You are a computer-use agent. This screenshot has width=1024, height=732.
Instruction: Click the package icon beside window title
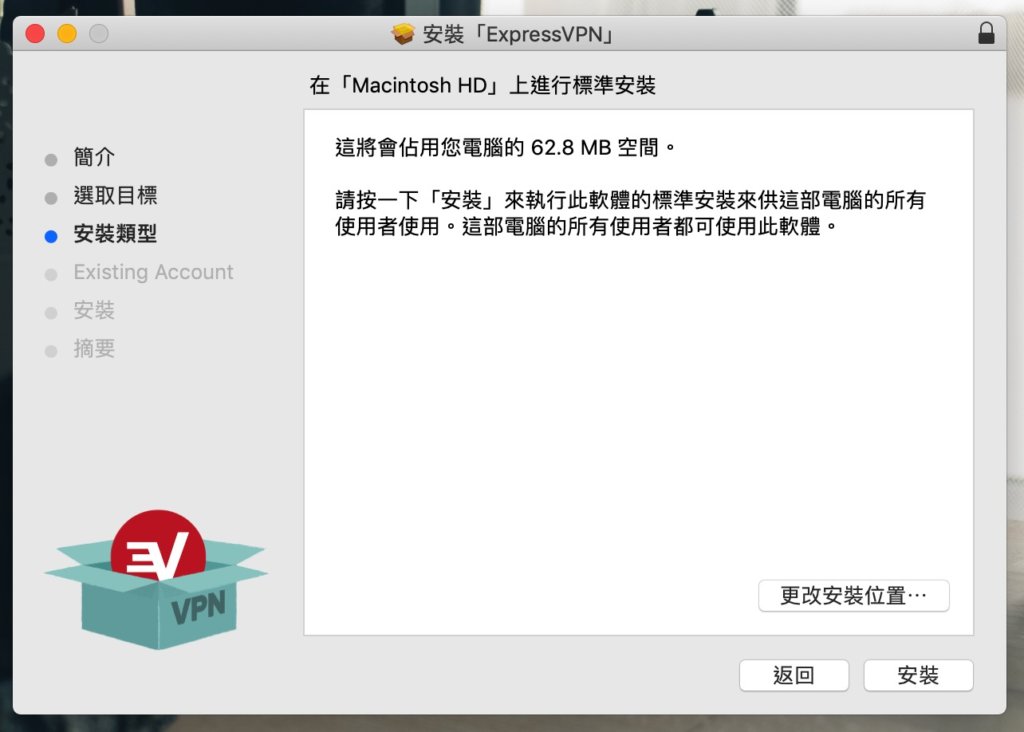[403, 34]
